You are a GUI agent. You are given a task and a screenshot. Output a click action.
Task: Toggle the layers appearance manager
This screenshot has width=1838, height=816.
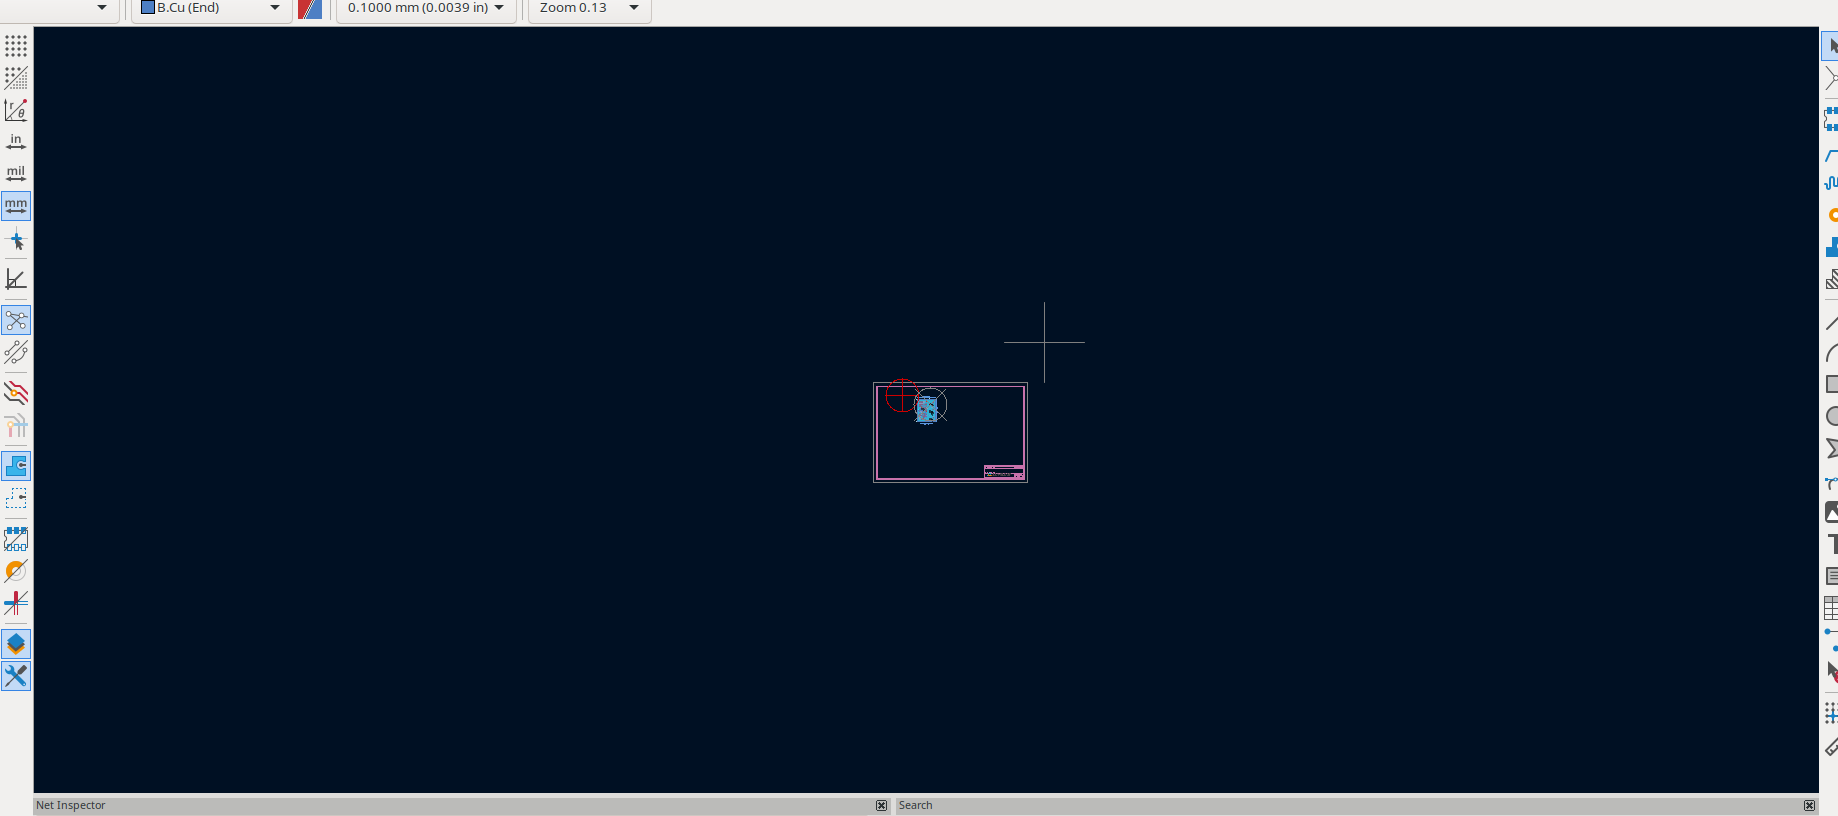coord(16,644)
